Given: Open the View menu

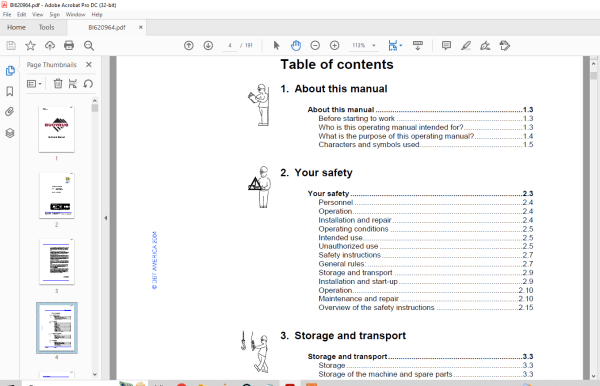Looking at the screenshot, I should [x=38, y=15].
